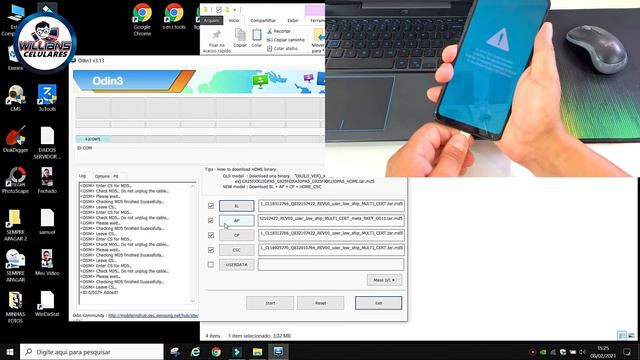This screenshot has height=360, width=640.
Task: Open the PhotoScape desktop shortcut
Action: 16,180
